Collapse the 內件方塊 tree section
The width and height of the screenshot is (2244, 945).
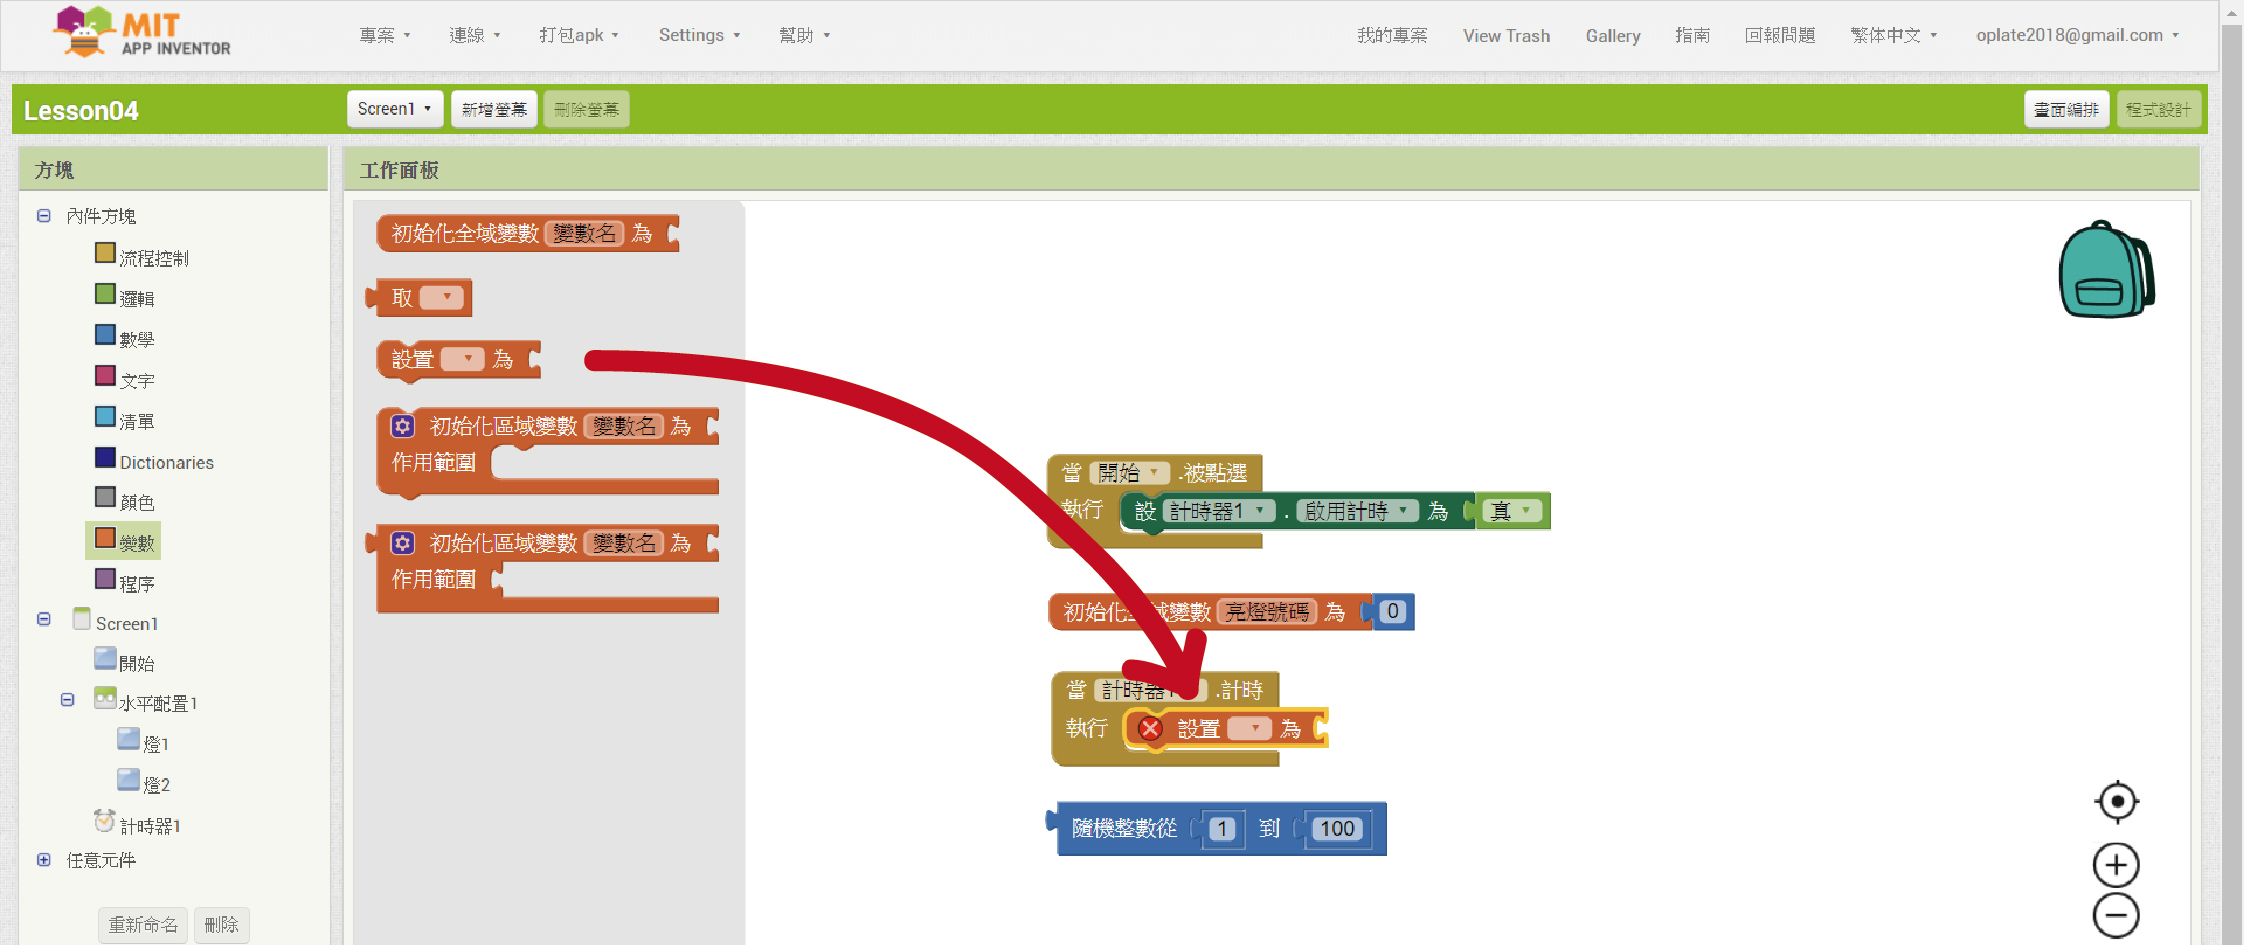coord(44,216)
